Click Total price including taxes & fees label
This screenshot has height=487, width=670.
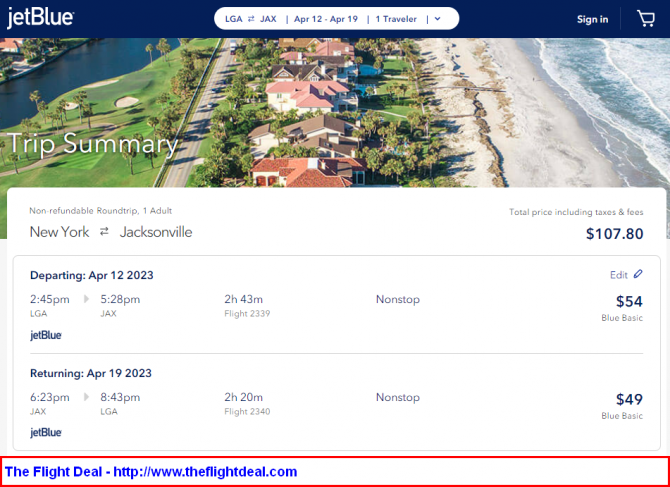pyautogui.click(x=576, y=212)
